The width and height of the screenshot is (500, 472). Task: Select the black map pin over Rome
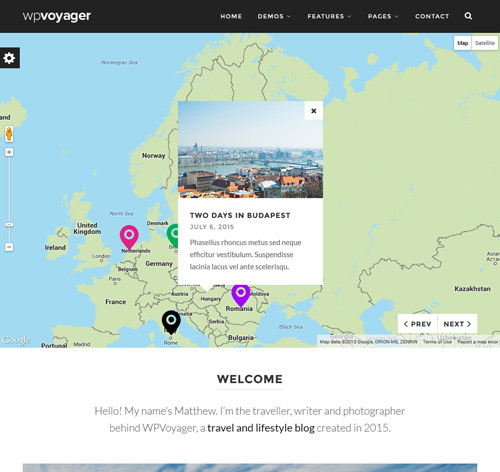click(x=171, y=322)
